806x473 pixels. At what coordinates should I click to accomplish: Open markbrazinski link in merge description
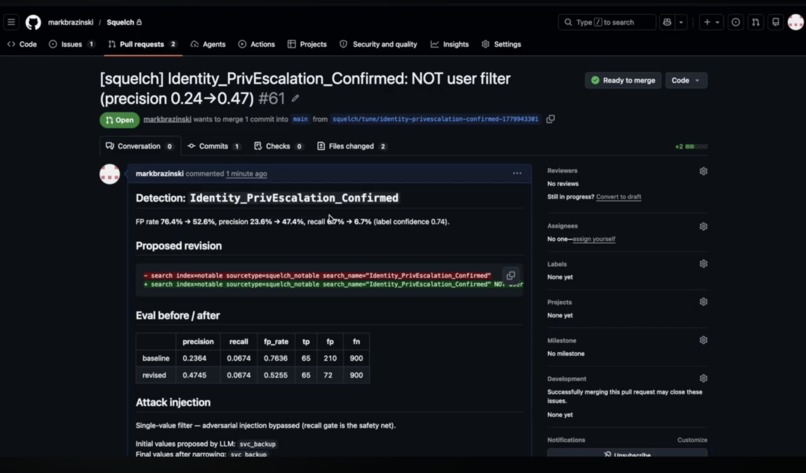[x=167, y=119]
